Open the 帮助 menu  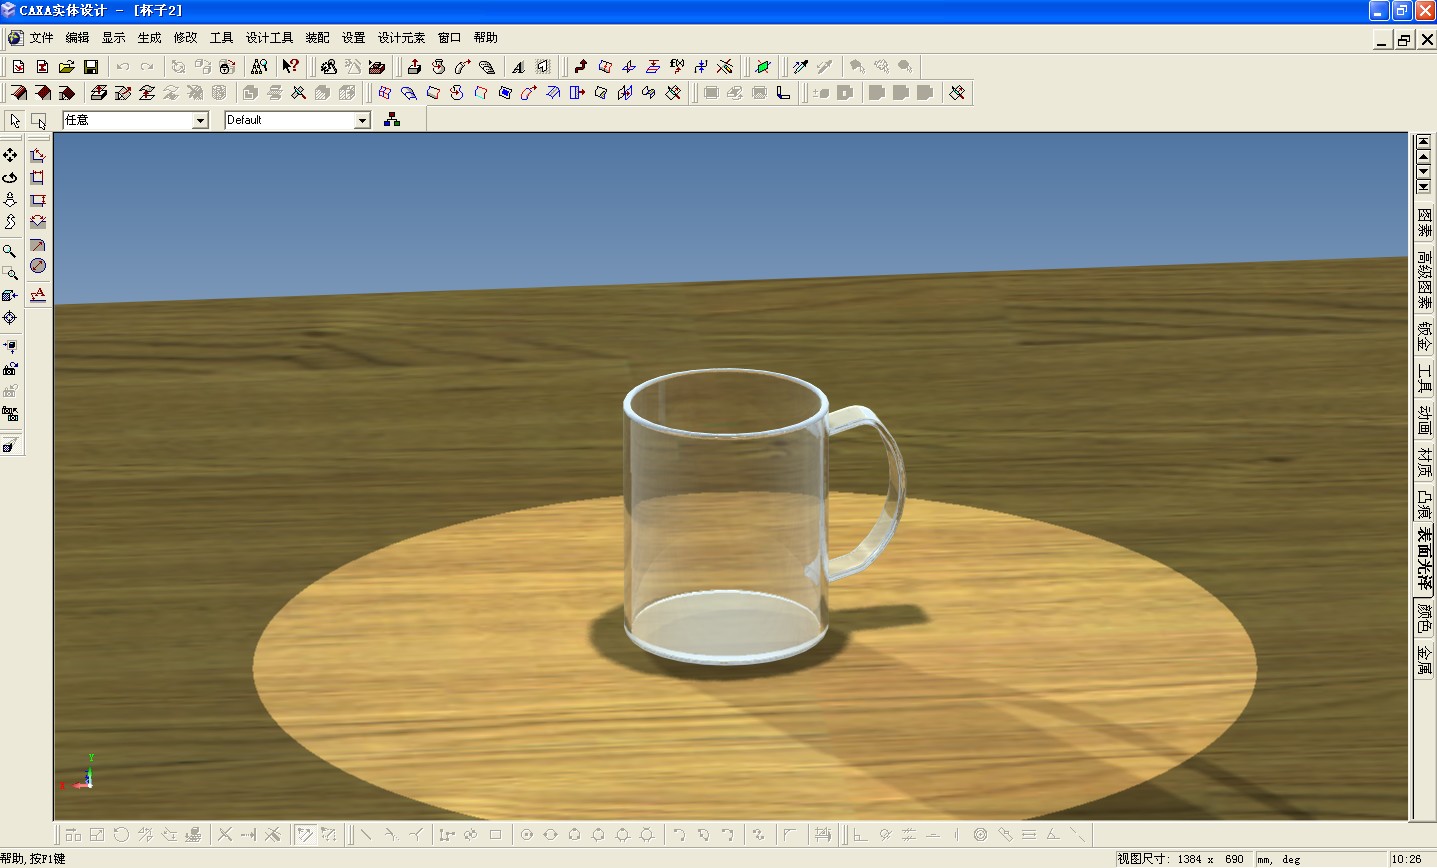(x=485, y=38)
